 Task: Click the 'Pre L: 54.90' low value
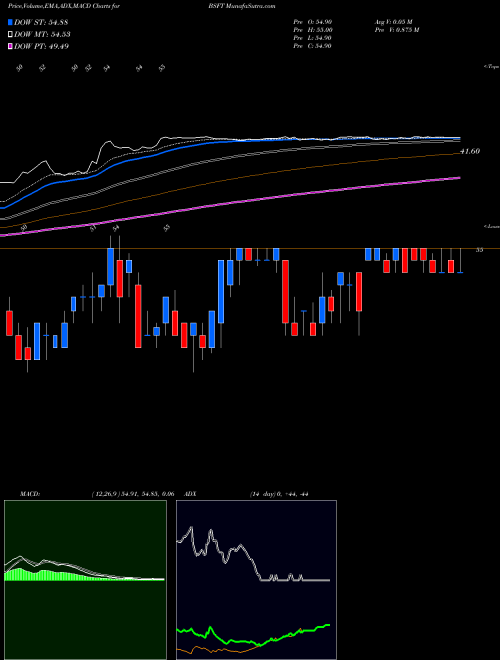[x=313, y=38]
